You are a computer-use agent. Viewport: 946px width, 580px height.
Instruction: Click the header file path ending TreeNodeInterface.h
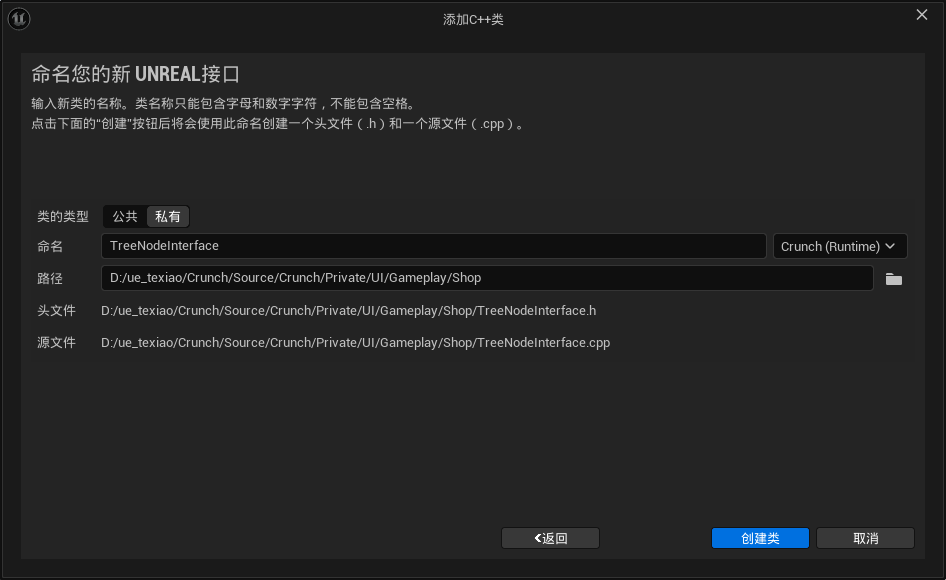coord(348,311)
